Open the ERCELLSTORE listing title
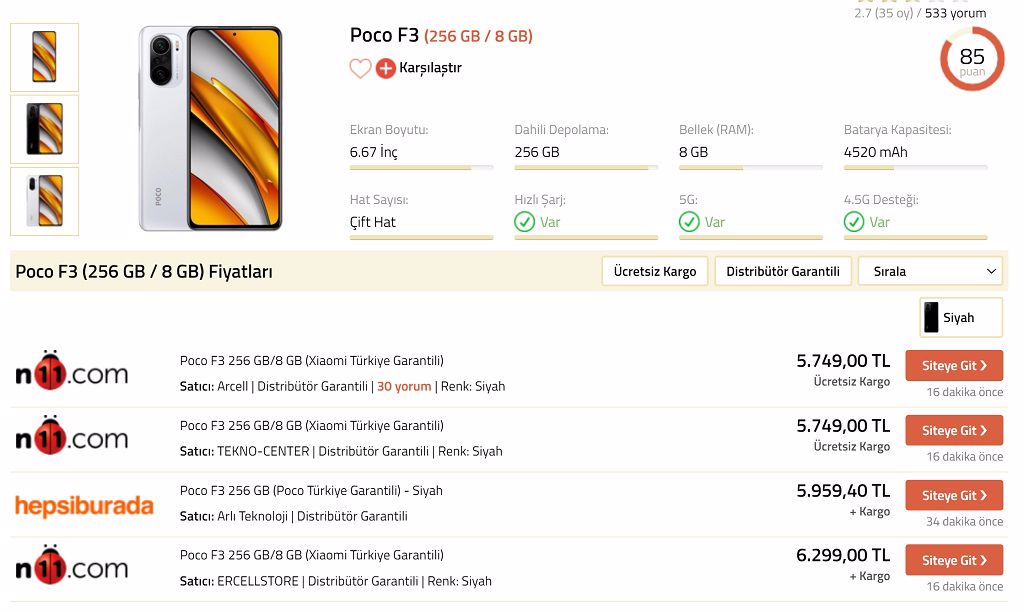Viewport: 1024px width, 612px height. pos(312,555)
